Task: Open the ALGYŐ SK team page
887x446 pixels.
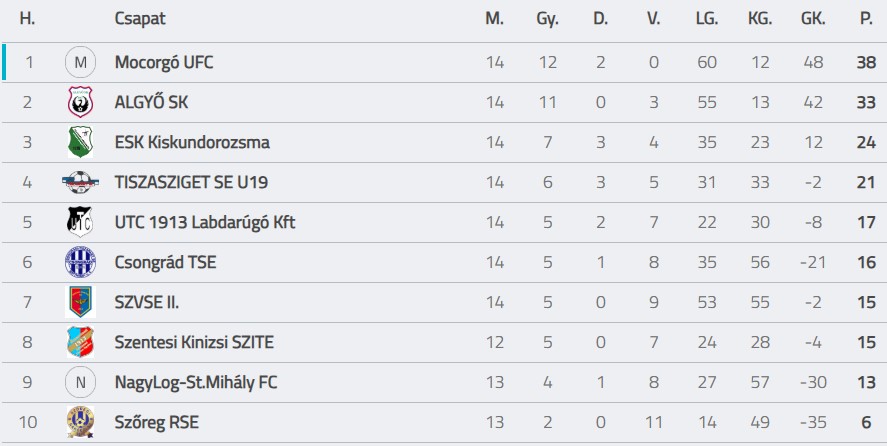Action: pyautogui.click(x=151, y=103)
